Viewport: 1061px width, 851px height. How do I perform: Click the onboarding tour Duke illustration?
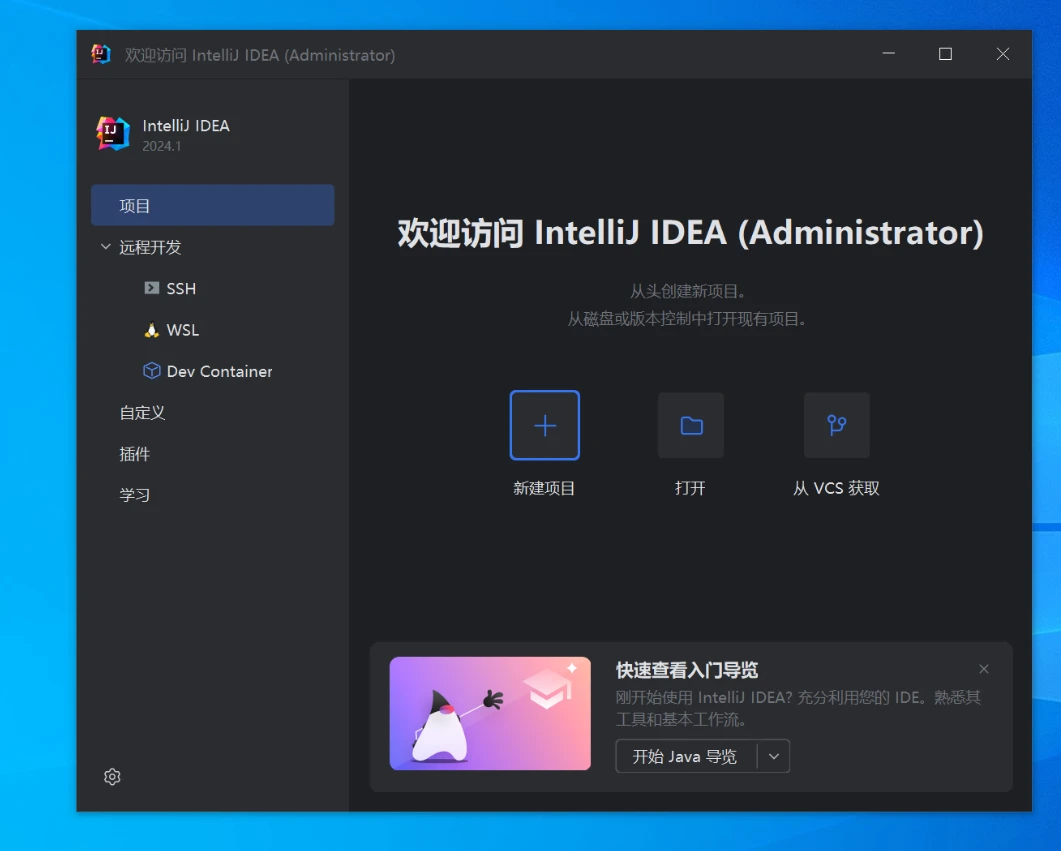[x=490, y=713]
